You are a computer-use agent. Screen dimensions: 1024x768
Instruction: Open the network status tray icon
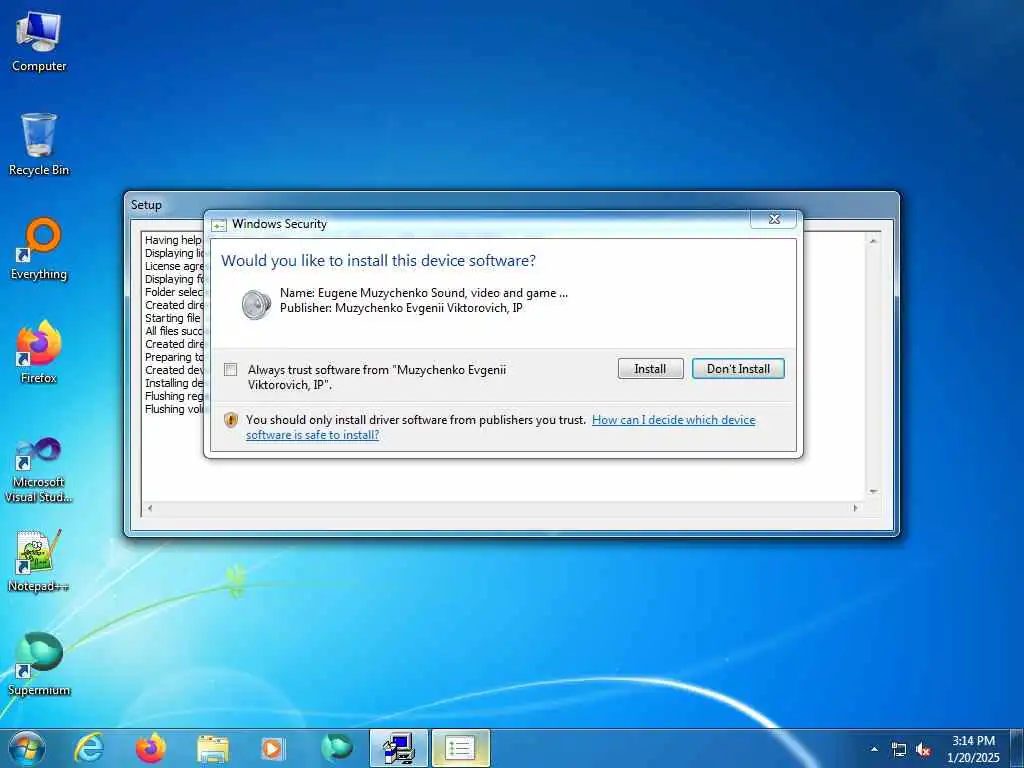click(x=899, y=749)
